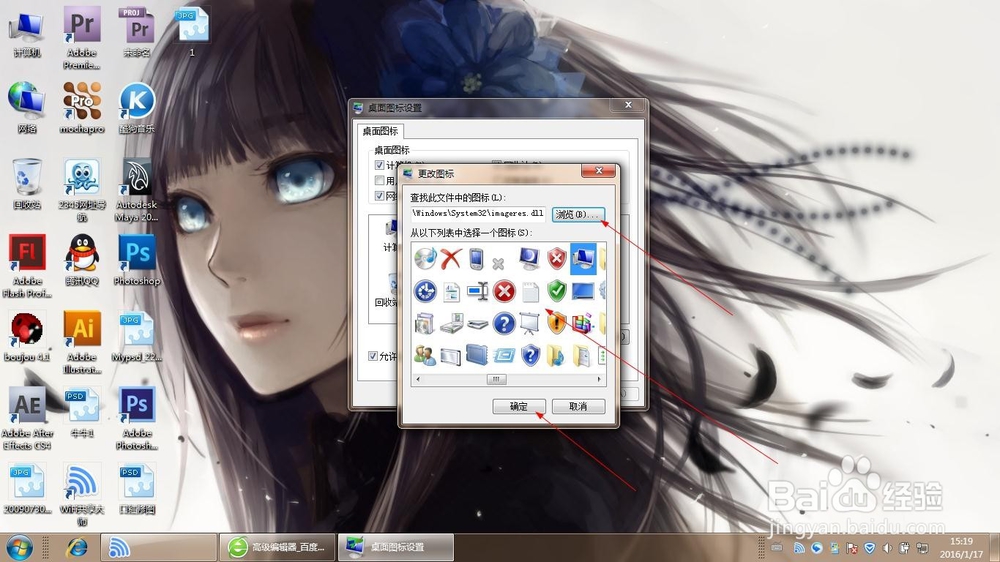Click the icon list scrollbar thumb
Image resolution: width=1000 pixels, height=562 pixels.
(x=496, y=379)
